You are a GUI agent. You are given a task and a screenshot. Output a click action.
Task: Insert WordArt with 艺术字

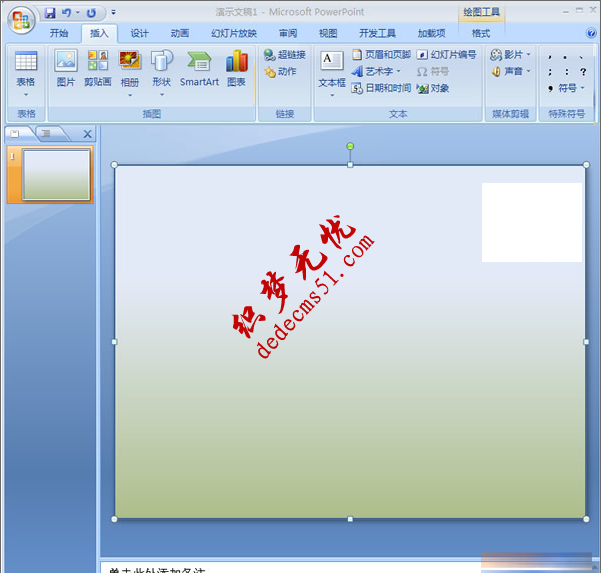tap(373, 71)
